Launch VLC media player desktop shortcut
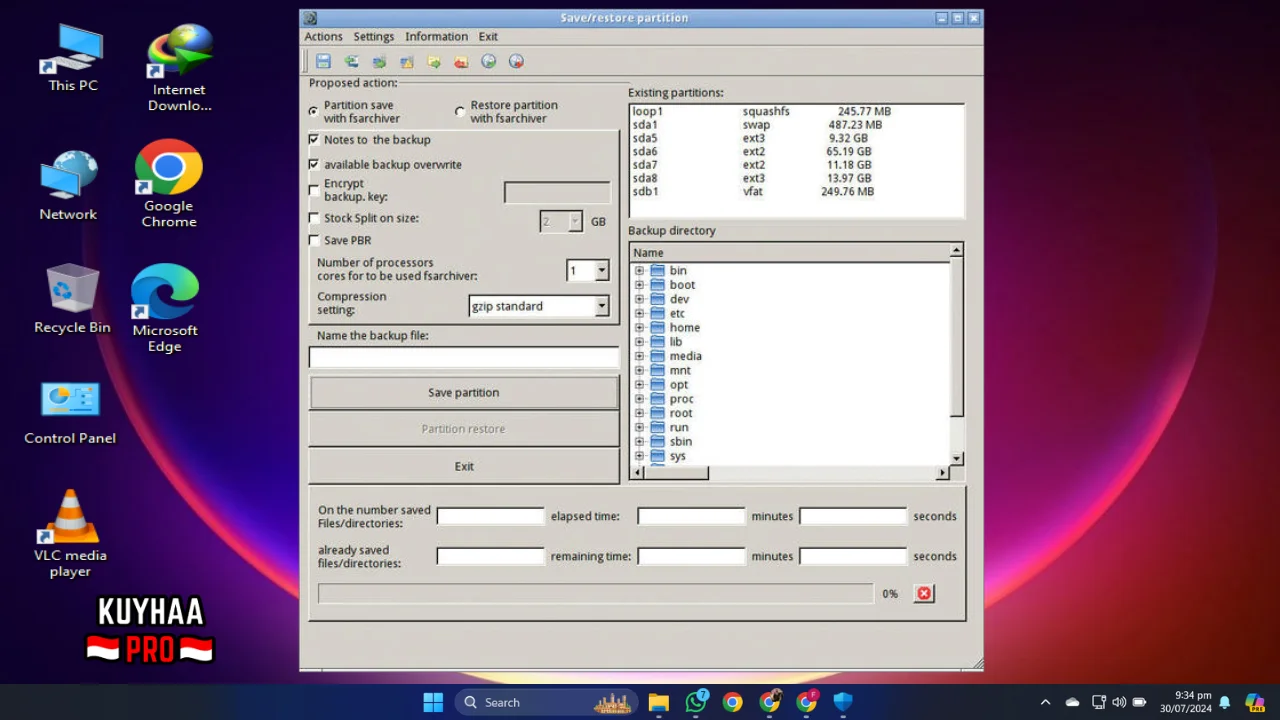The image size is (1280, 720). [70, 533]
